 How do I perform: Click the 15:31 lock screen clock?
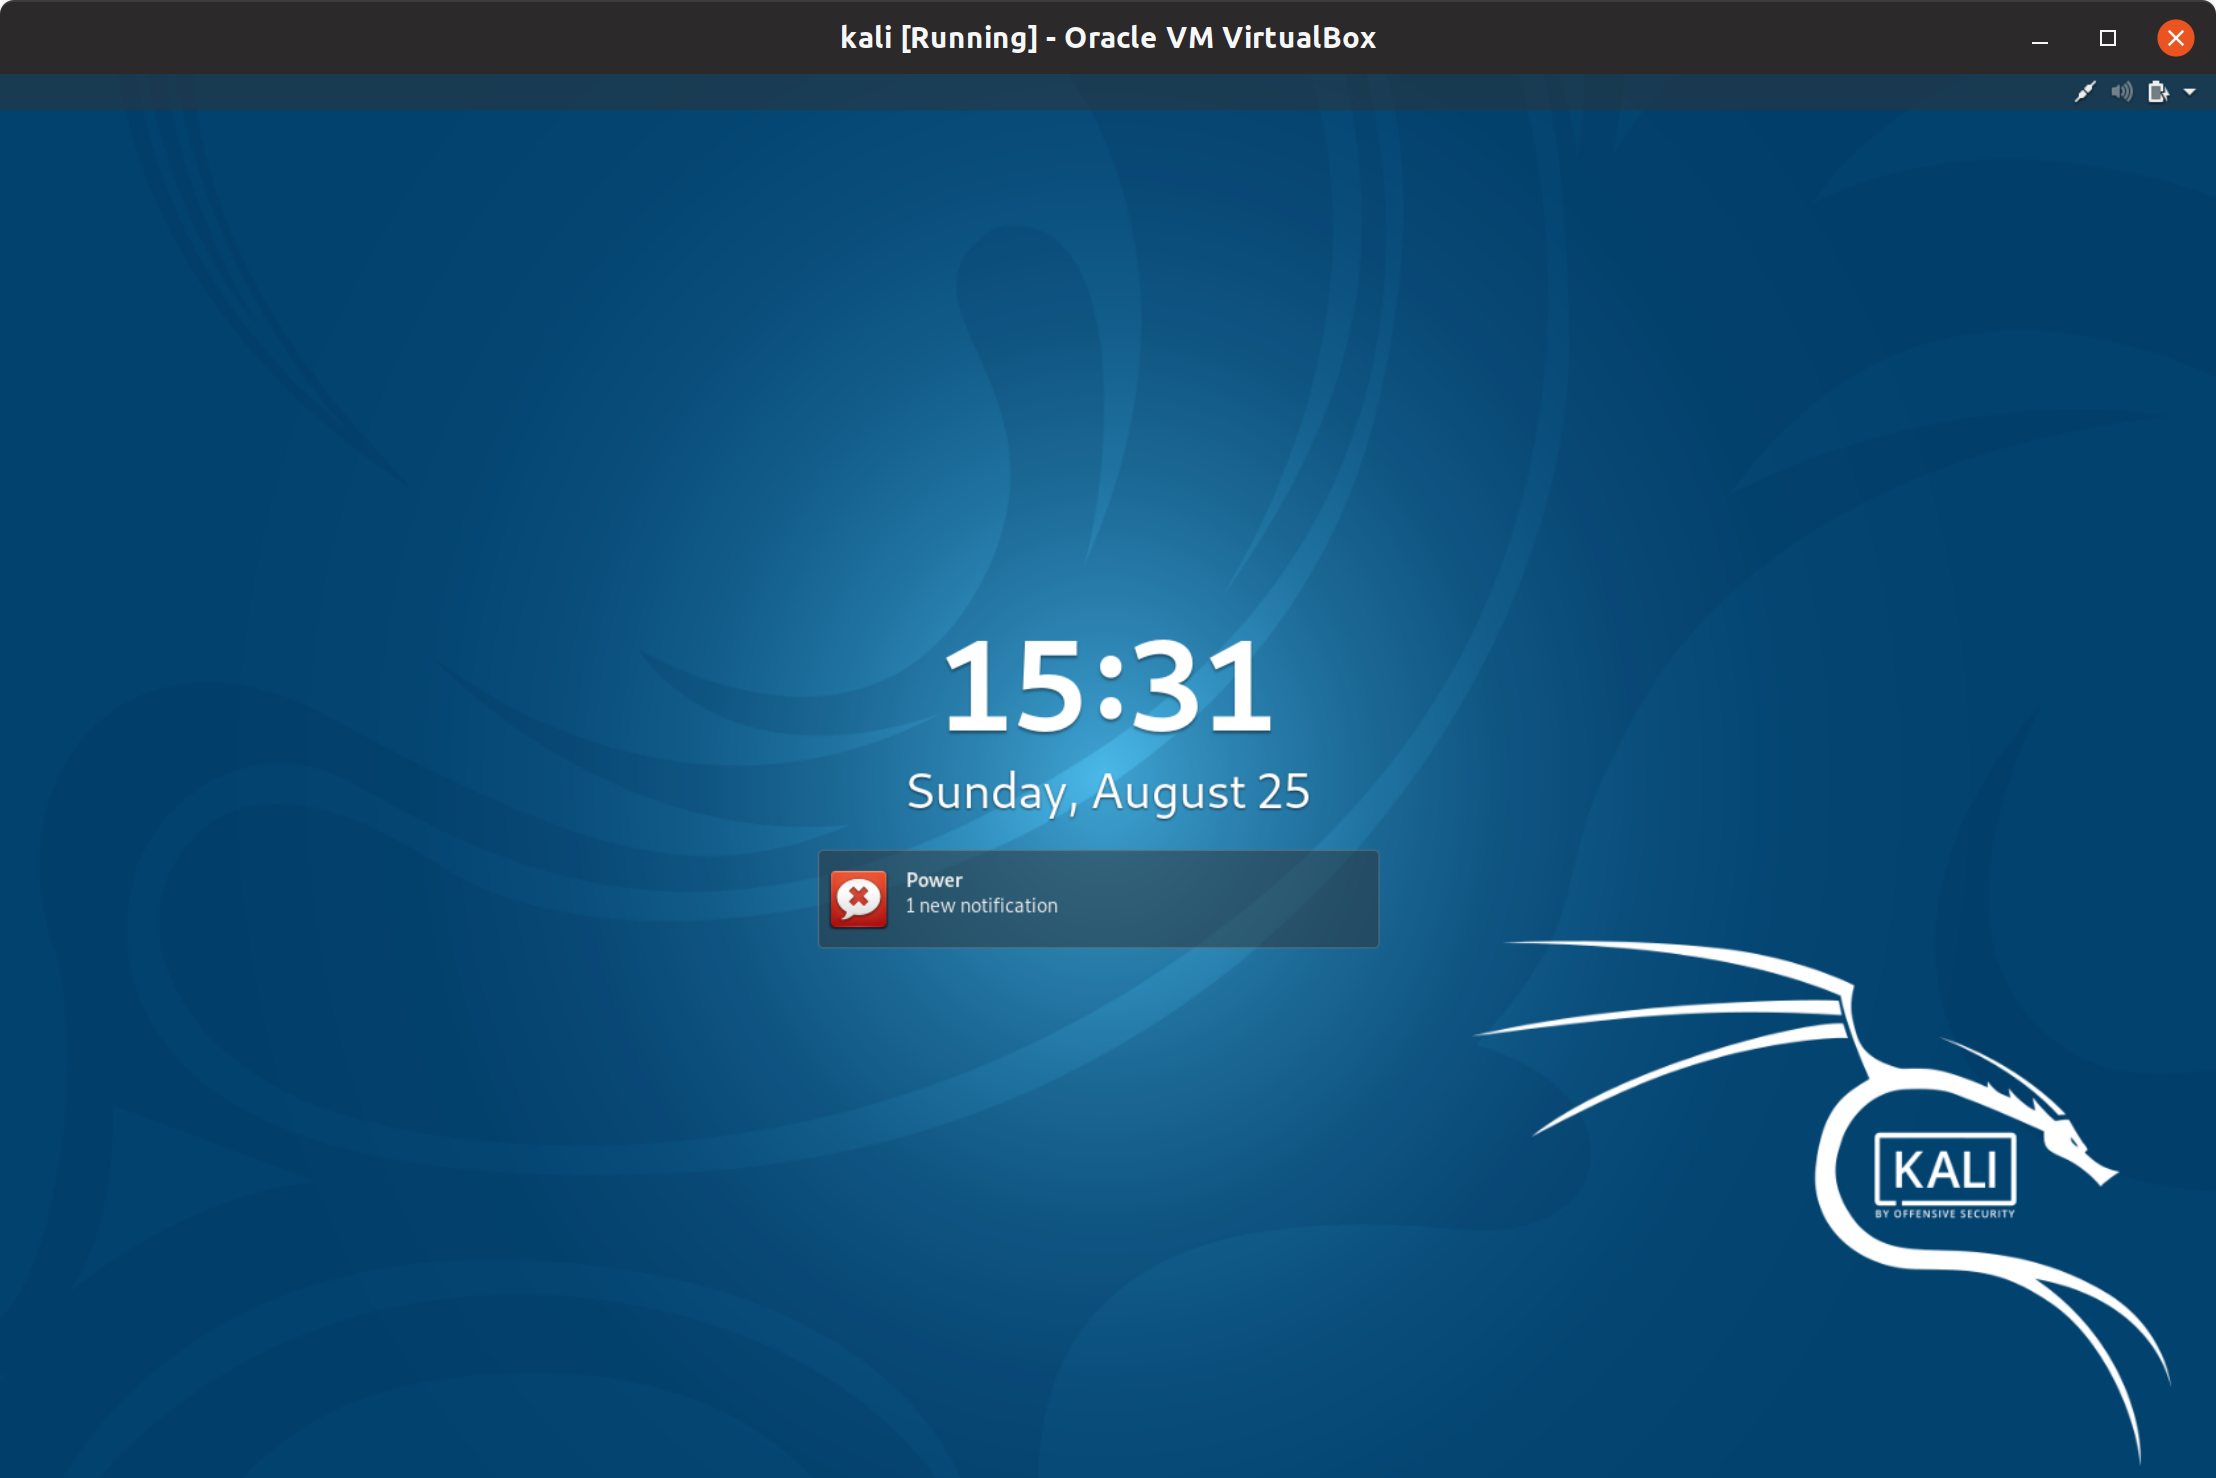click(x=1107, y=687)
